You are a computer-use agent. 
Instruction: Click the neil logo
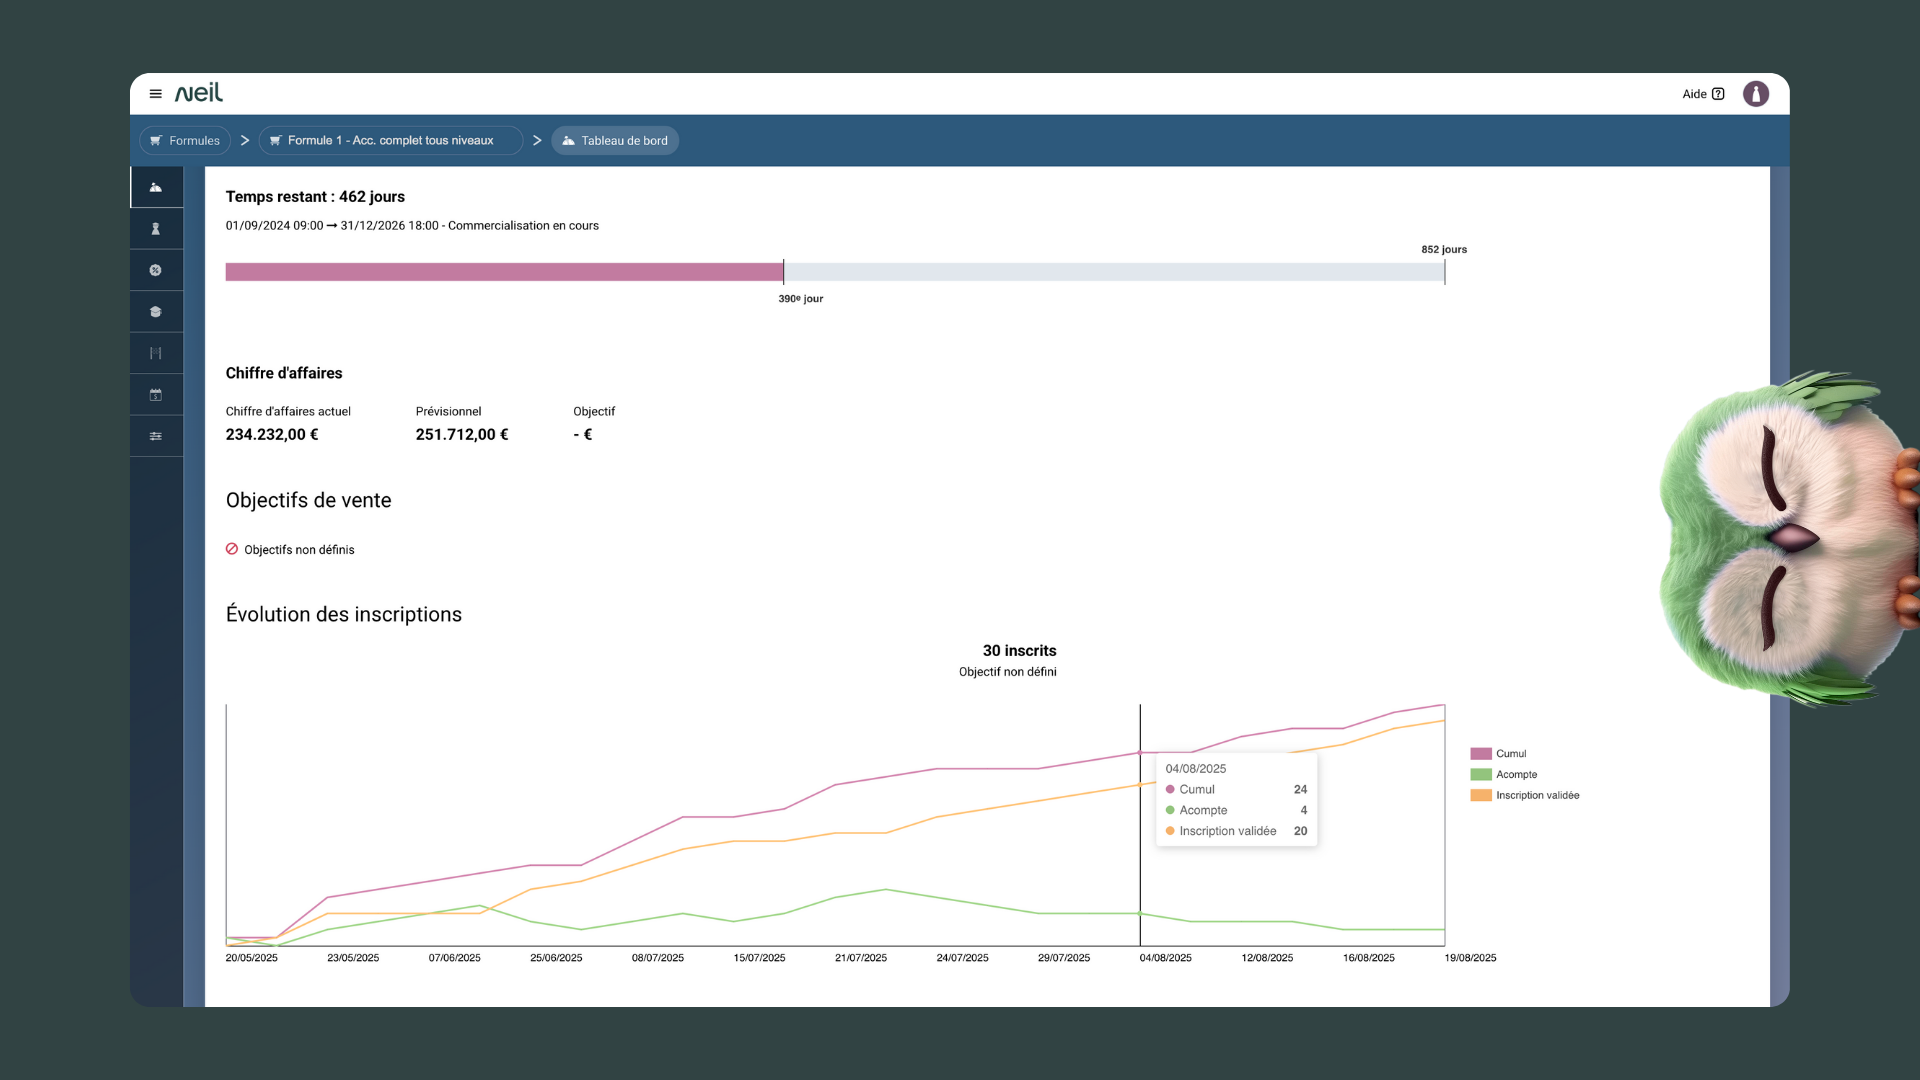click(199, 93)
